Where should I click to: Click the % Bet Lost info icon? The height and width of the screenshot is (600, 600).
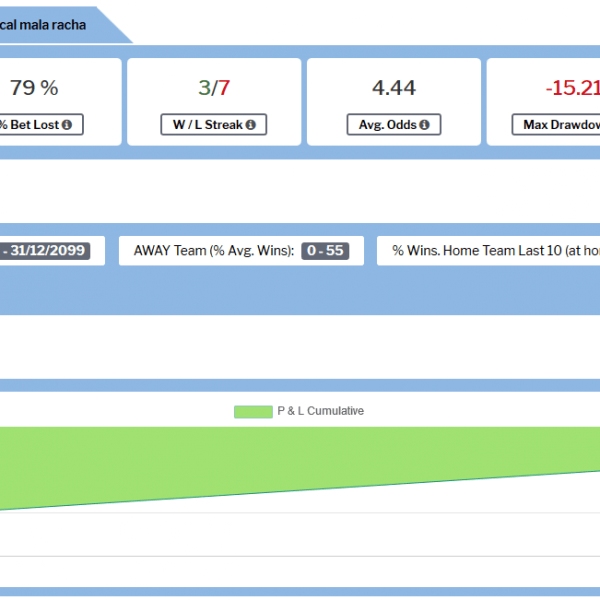point(67,125)
